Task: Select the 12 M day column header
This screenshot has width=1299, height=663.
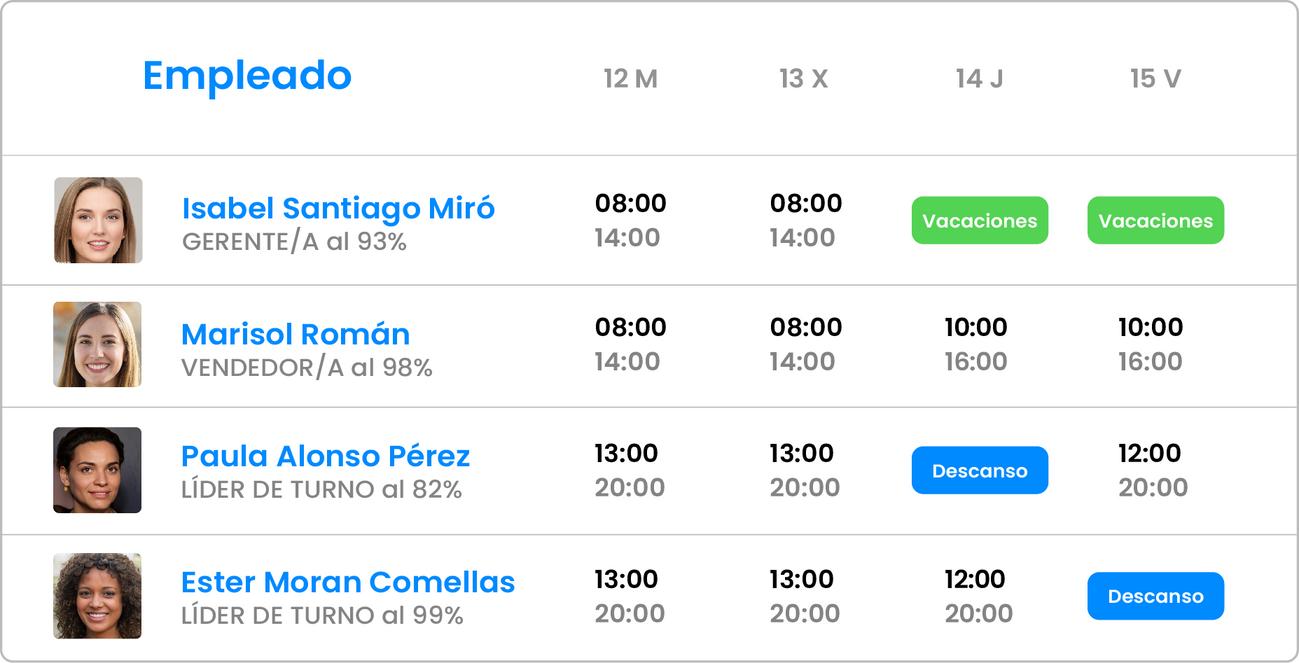Action: [630, 79]
